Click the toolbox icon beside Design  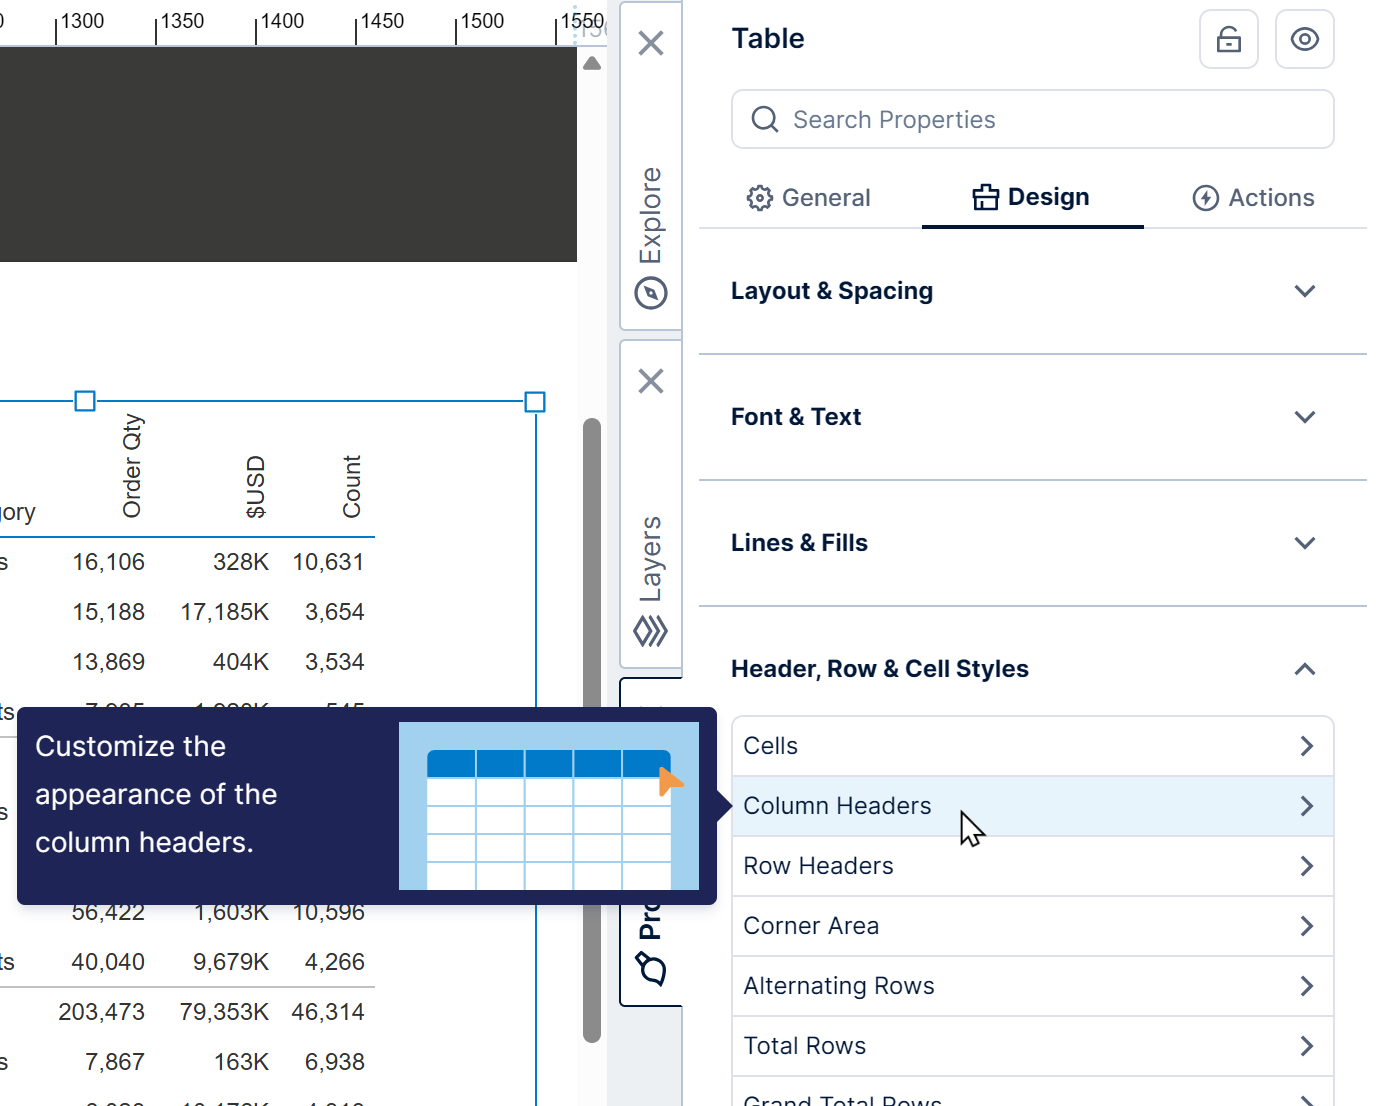point(986,197)
